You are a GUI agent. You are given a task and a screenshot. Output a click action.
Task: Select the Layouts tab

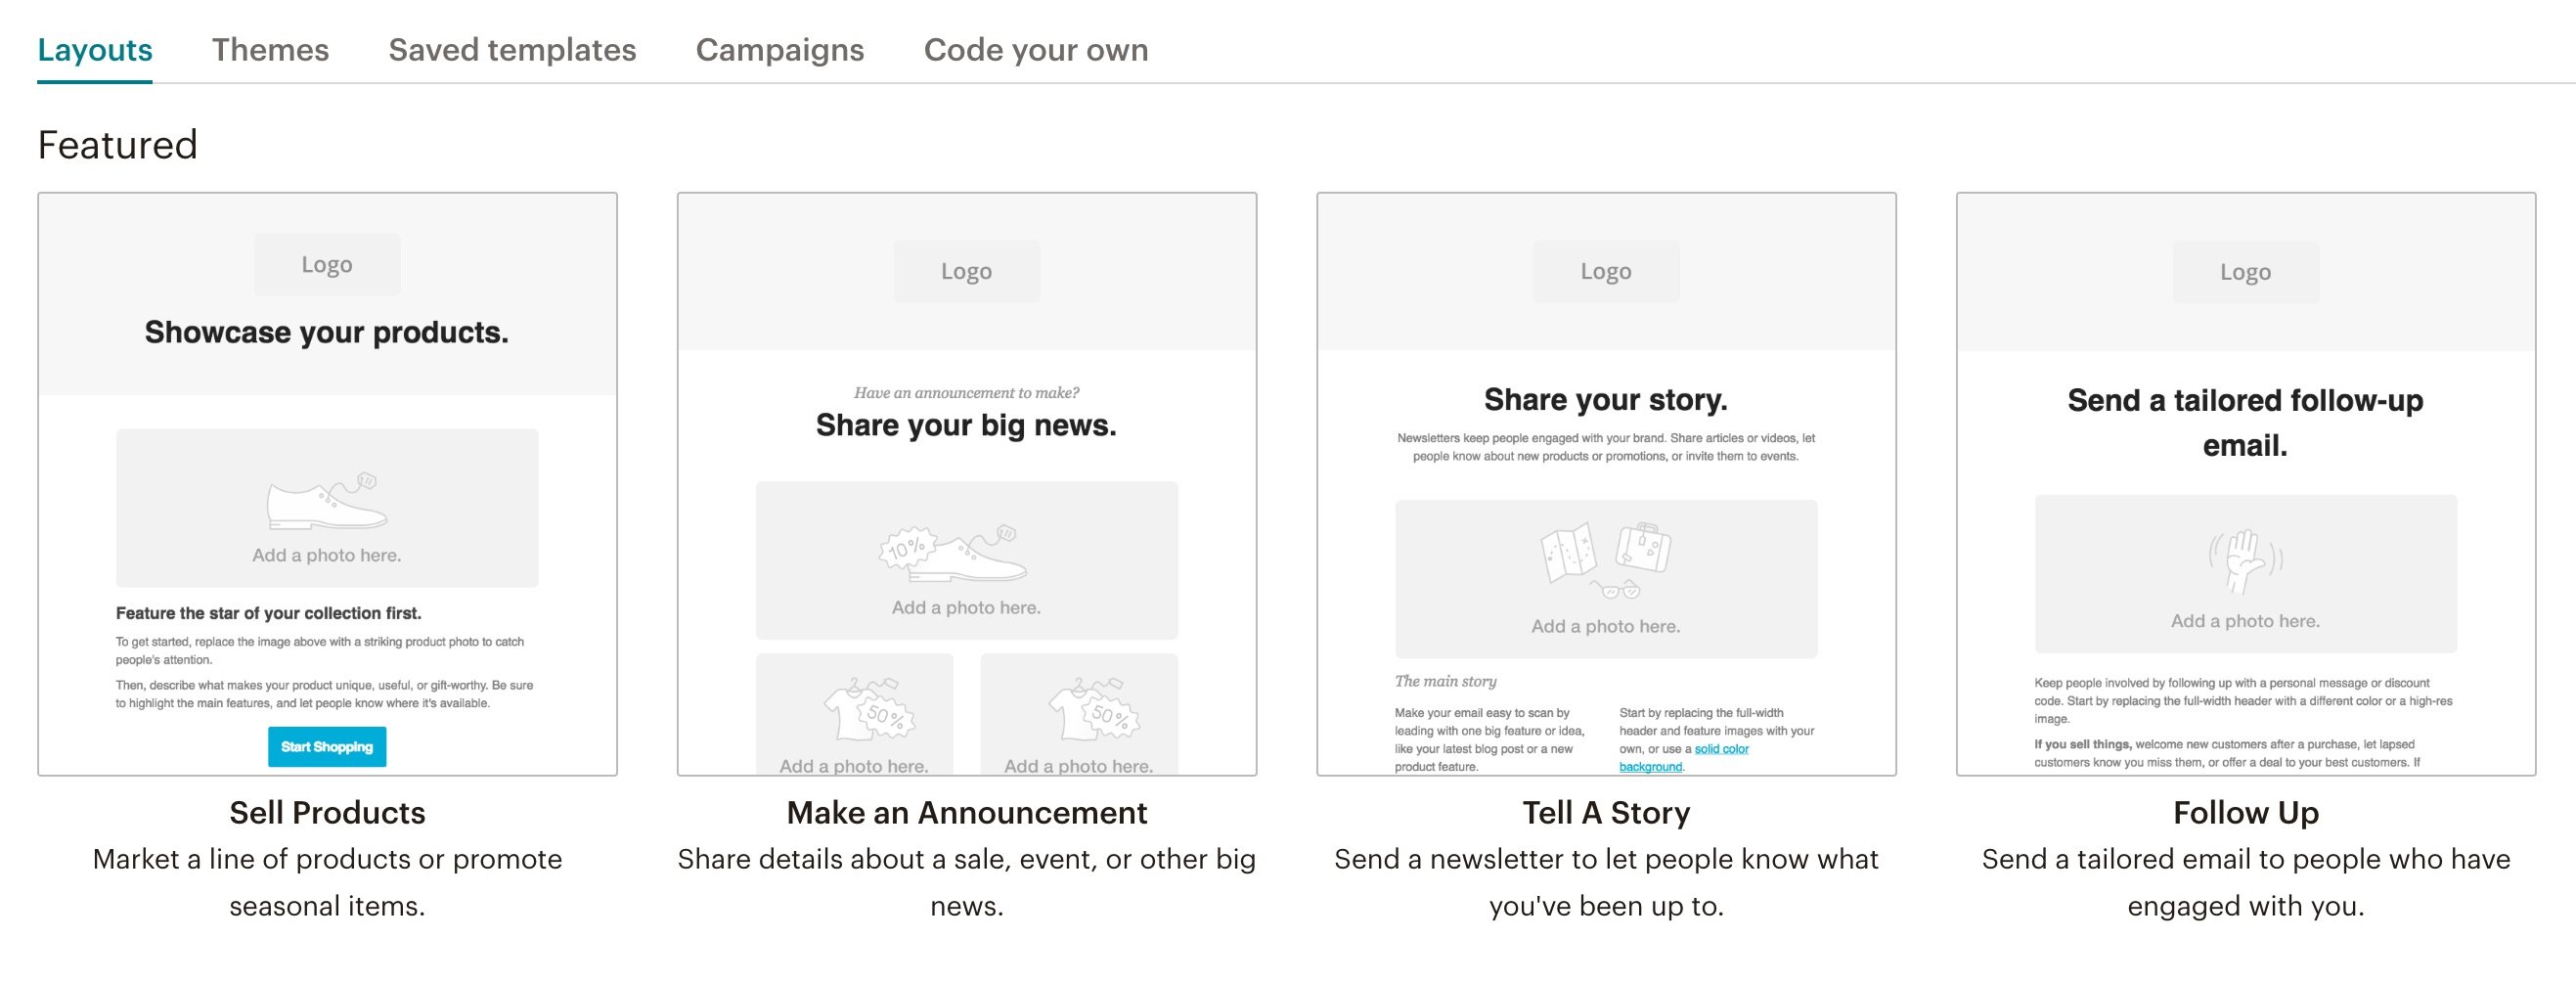[95, 50]
